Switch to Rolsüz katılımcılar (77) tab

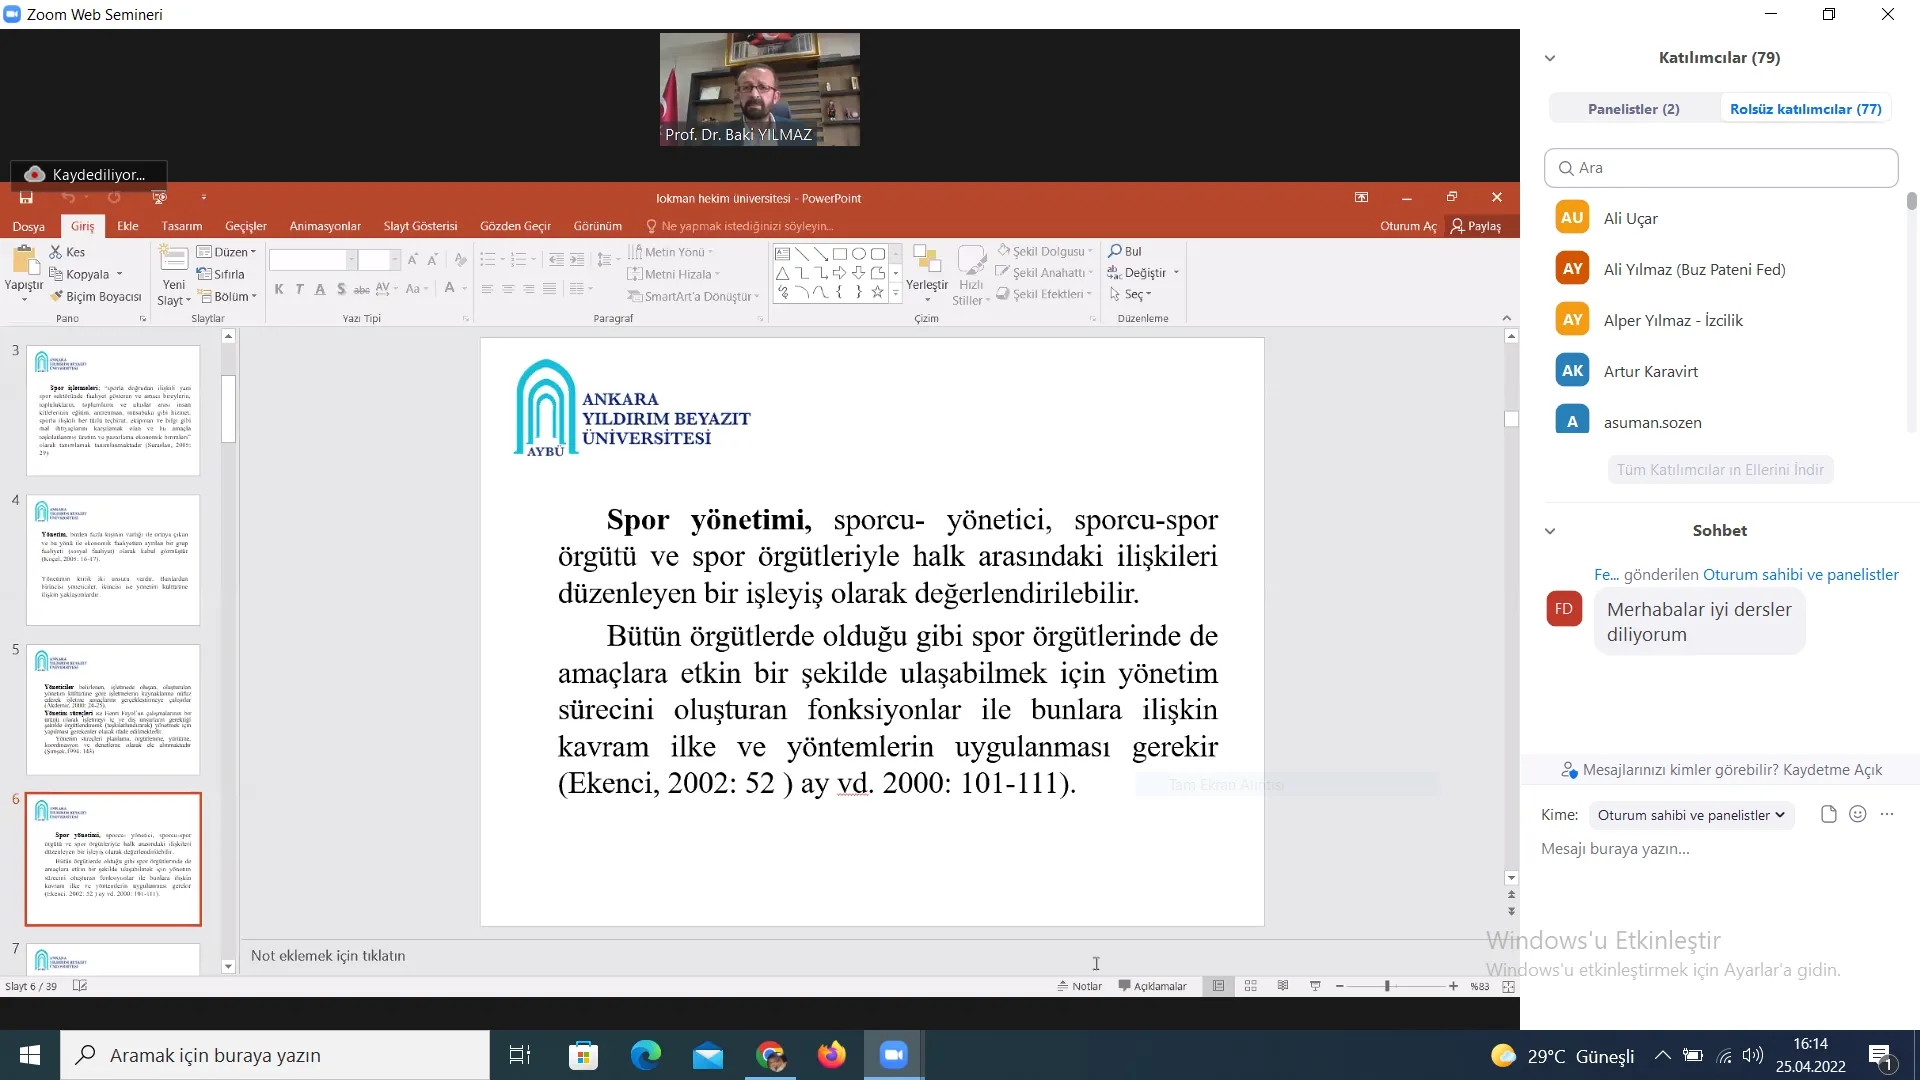tap(1805, 109)
